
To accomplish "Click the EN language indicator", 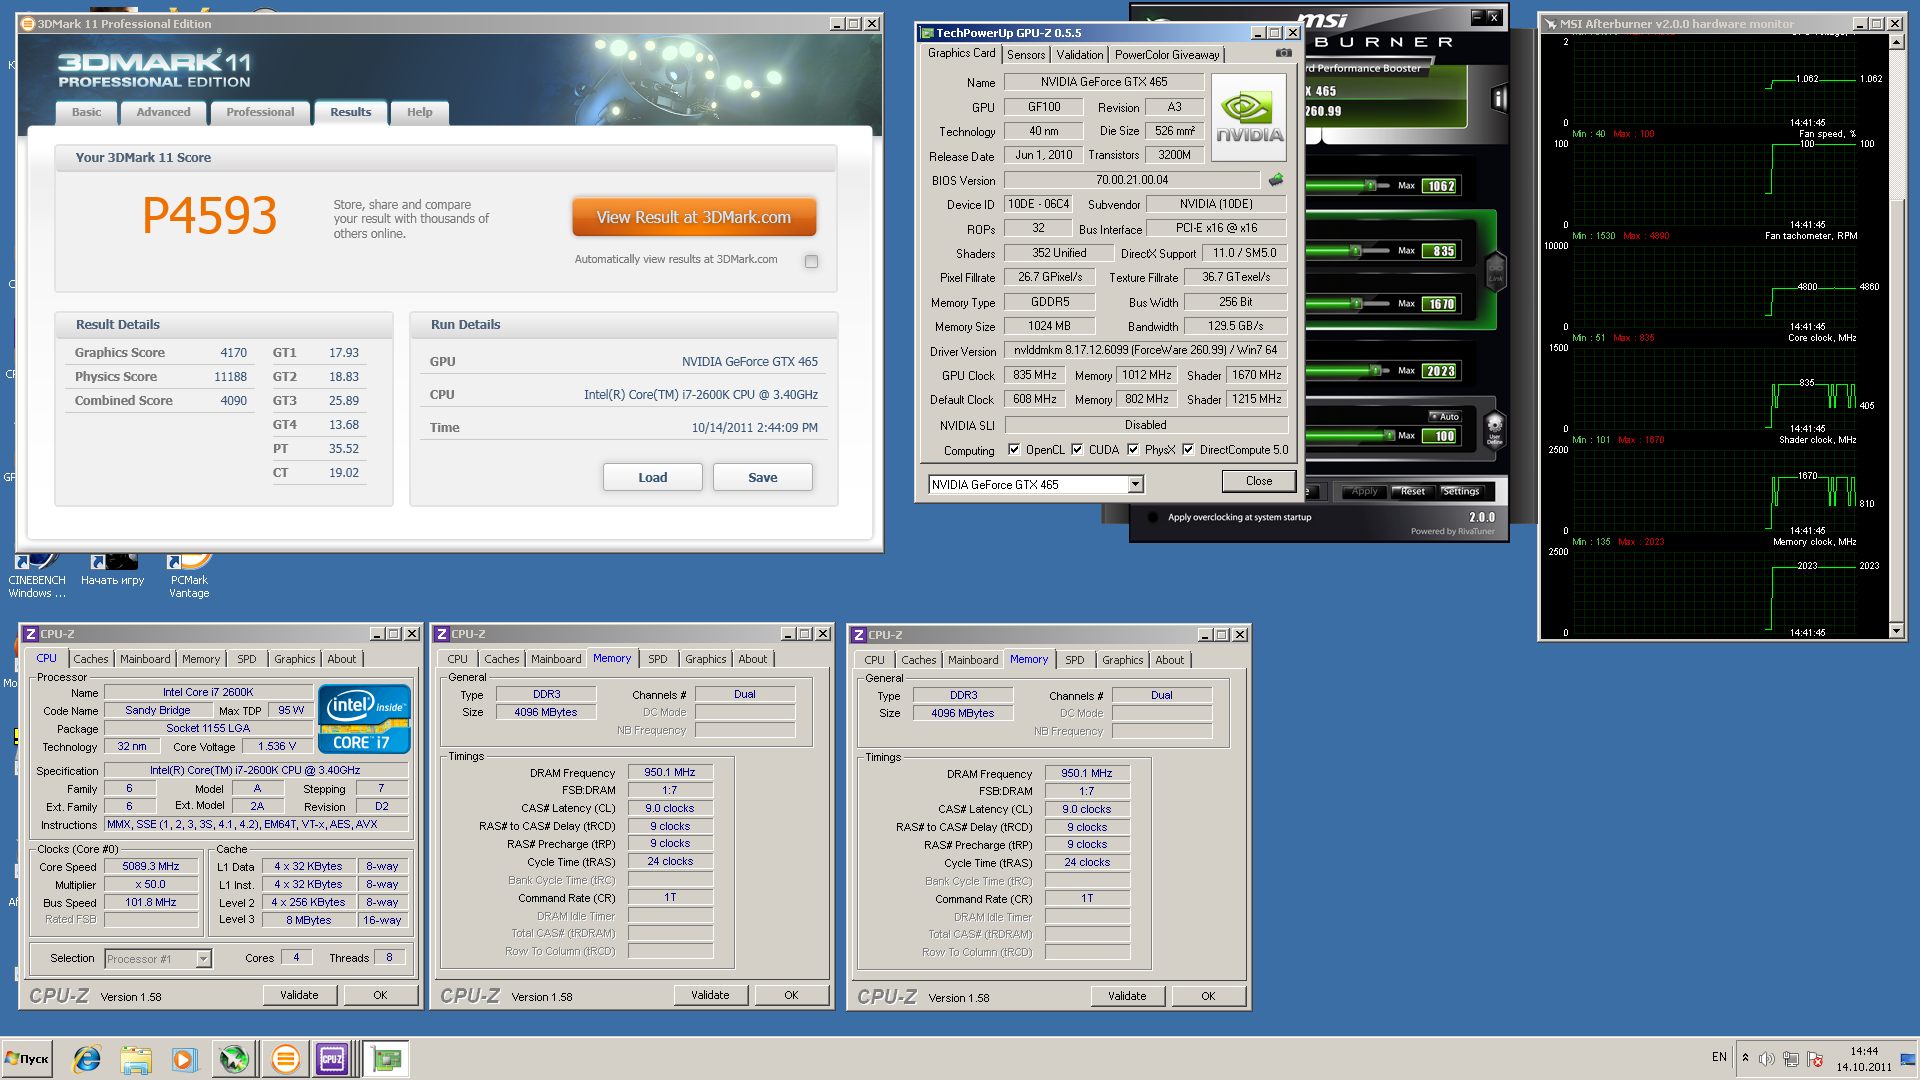I will 1719,1057.
